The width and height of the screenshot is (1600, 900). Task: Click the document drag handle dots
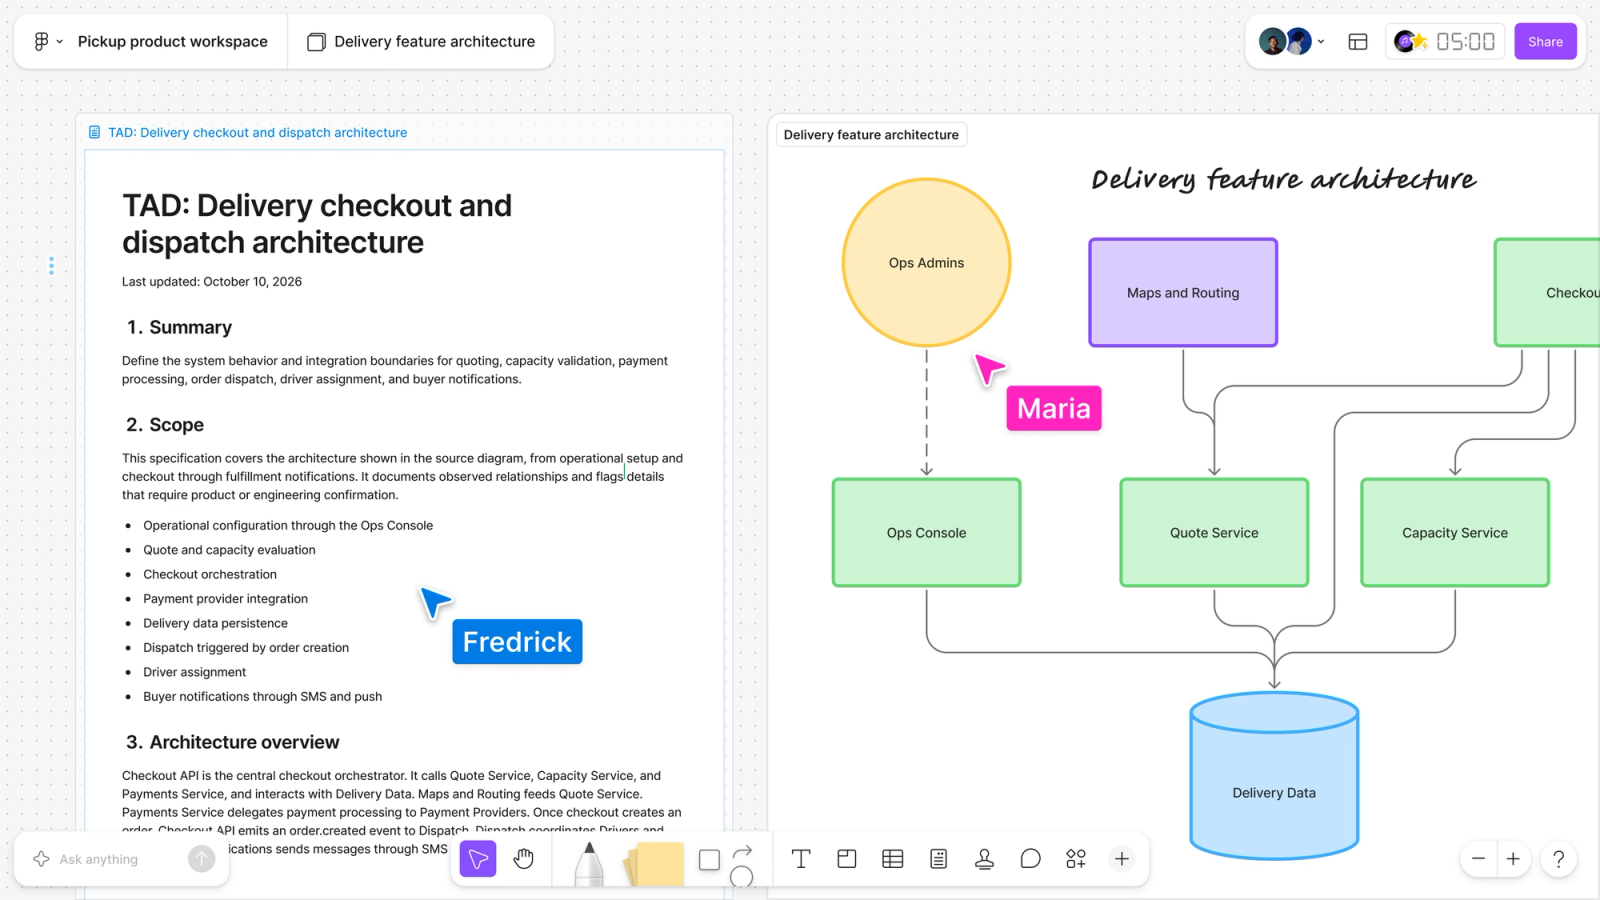51,266
